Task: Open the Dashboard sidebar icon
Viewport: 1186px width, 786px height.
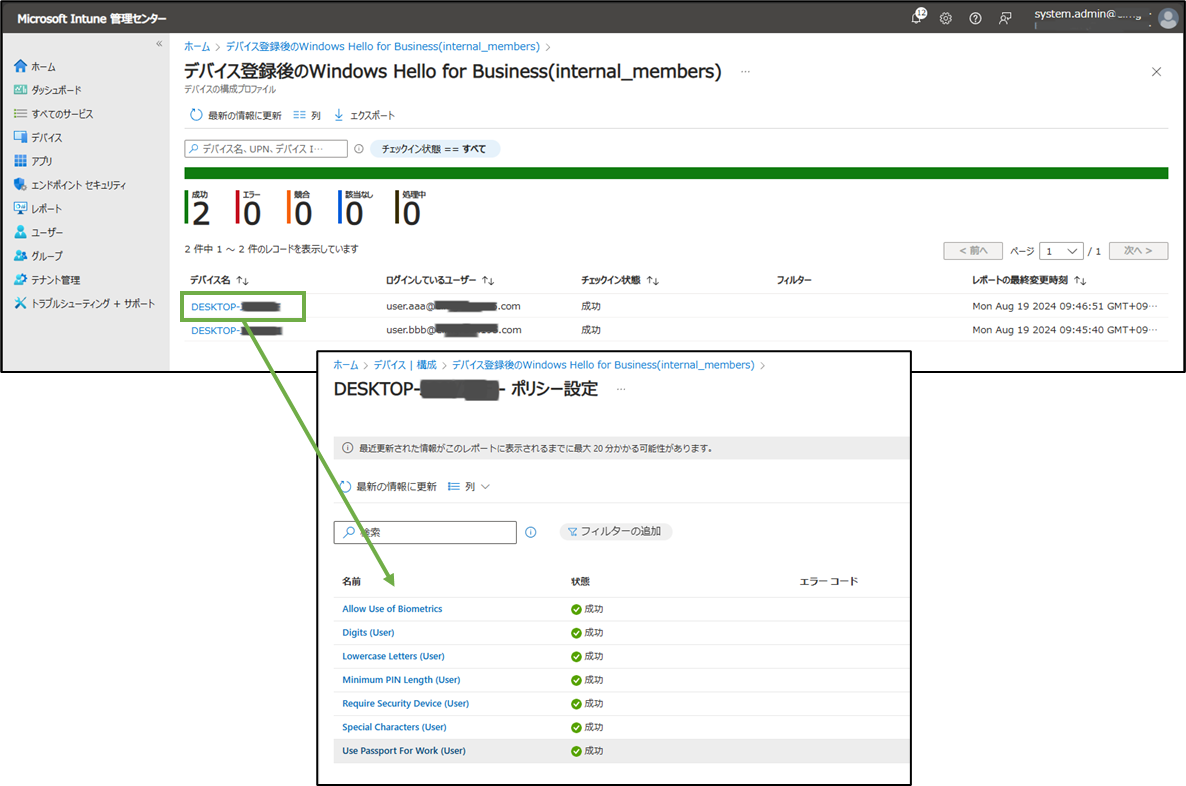Action: click(20, 89)
